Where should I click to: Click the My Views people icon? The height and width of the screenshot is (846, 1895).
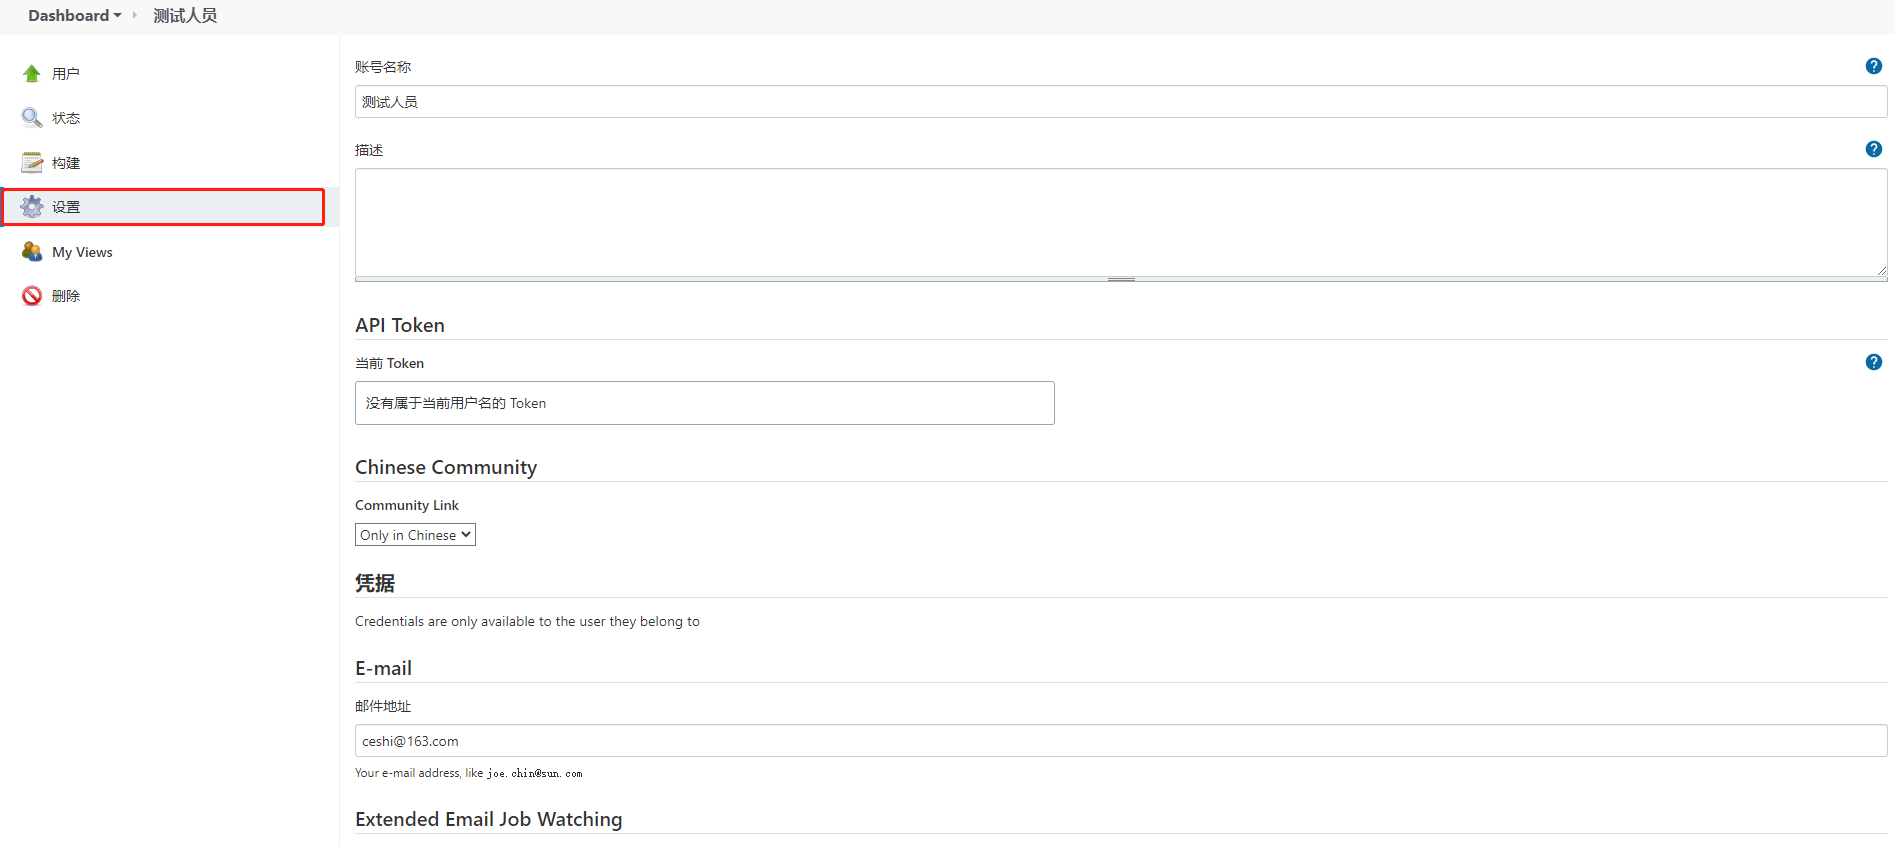tap(32, 252)
